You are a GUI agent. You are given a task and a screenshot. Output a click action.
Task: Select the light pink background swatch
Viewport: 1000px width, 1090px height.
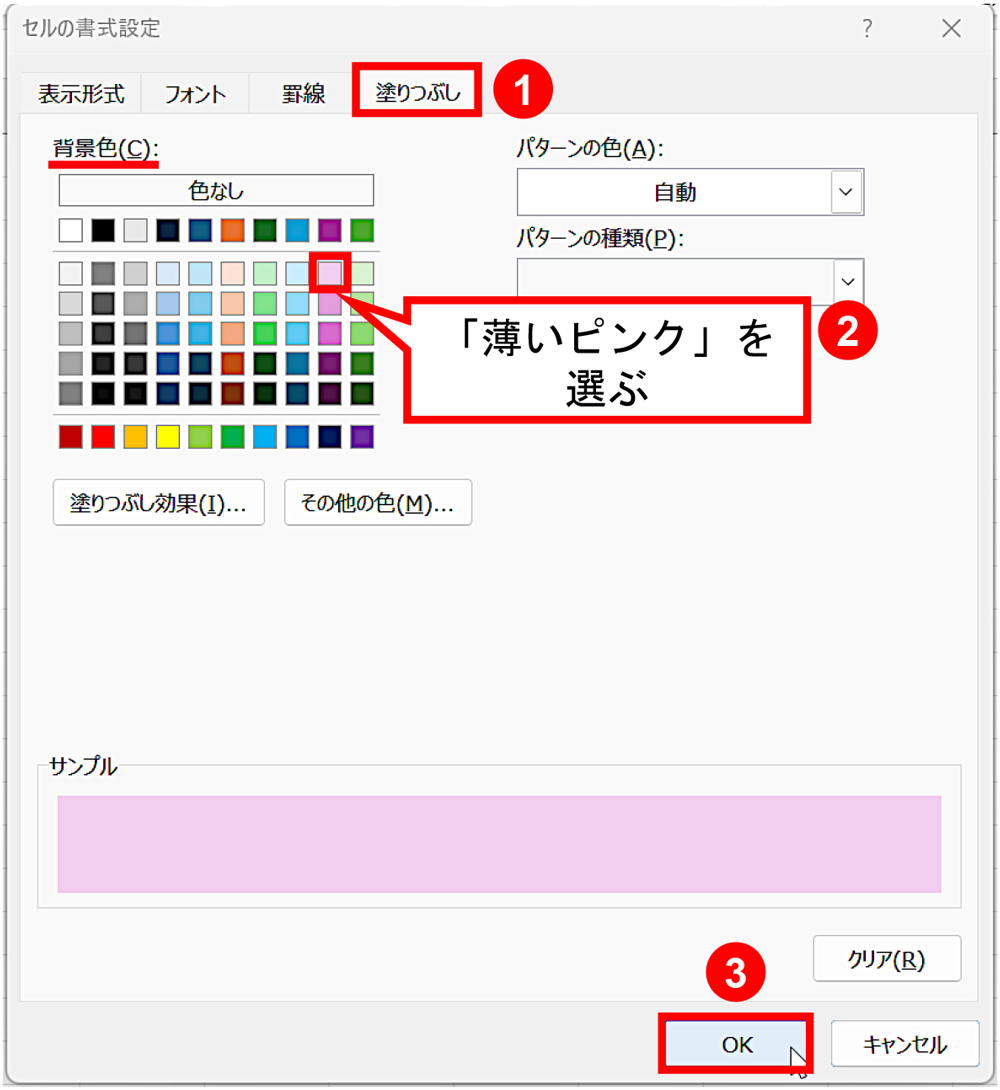click(x=329, y=273)
